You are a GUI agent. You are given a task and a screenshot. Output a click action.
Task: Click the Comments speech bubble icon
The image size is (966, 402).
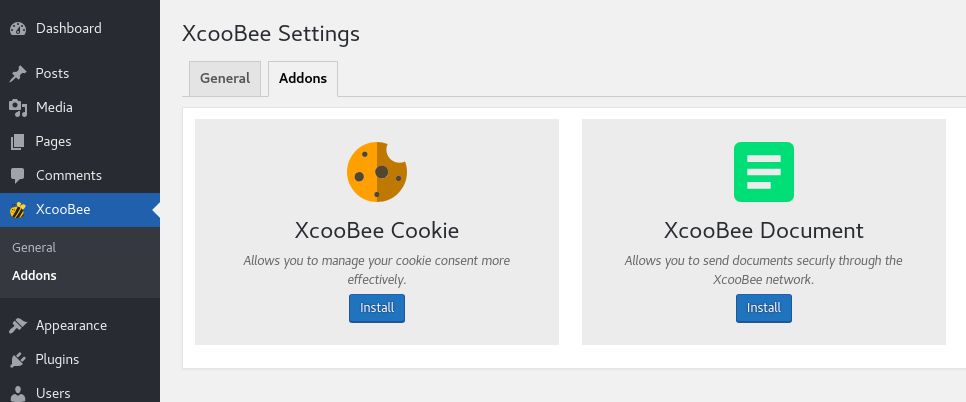(18, 176)
